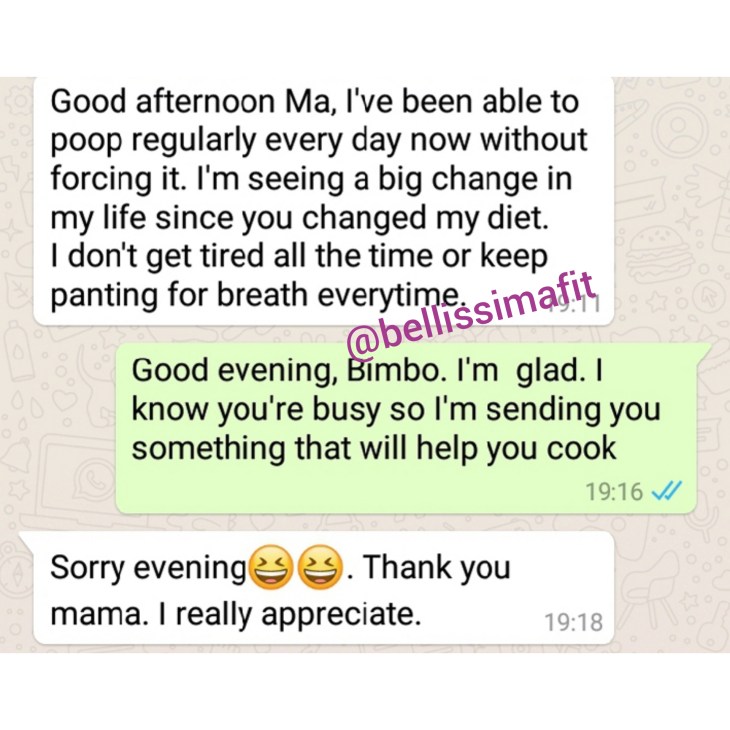Tap the first laughing emoji
The width and height of the screenshot is (730, 730).
tap(271, 567)
